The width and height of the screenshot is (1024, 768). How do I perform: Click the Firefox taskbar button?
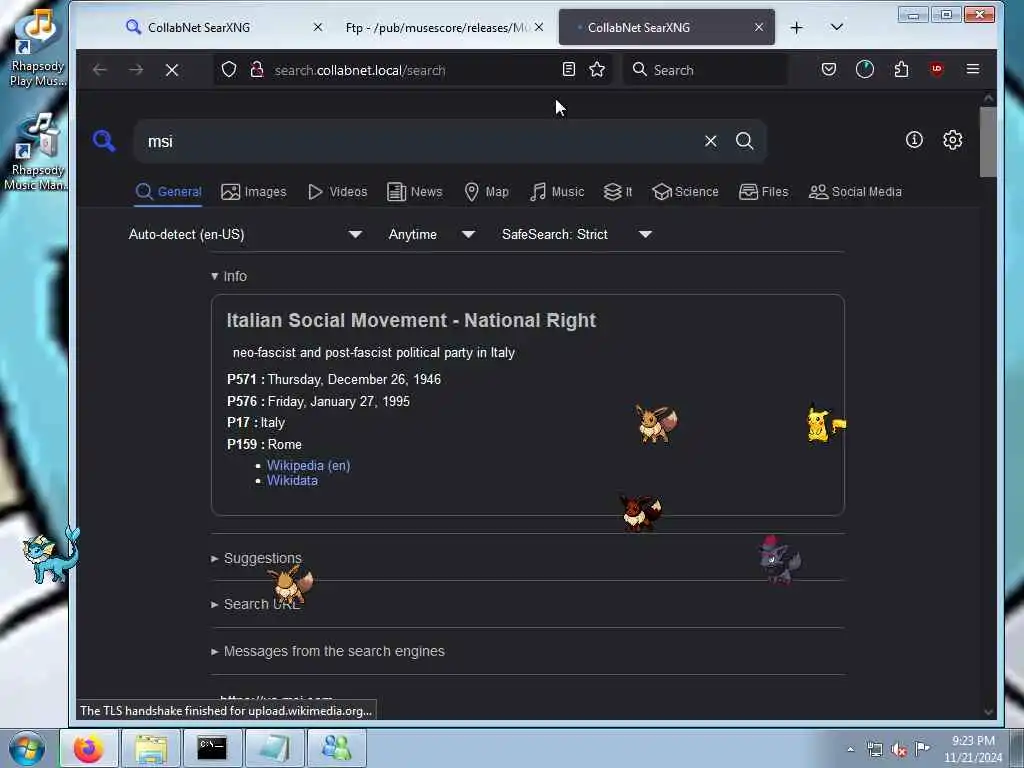click(x=89, y=748)
